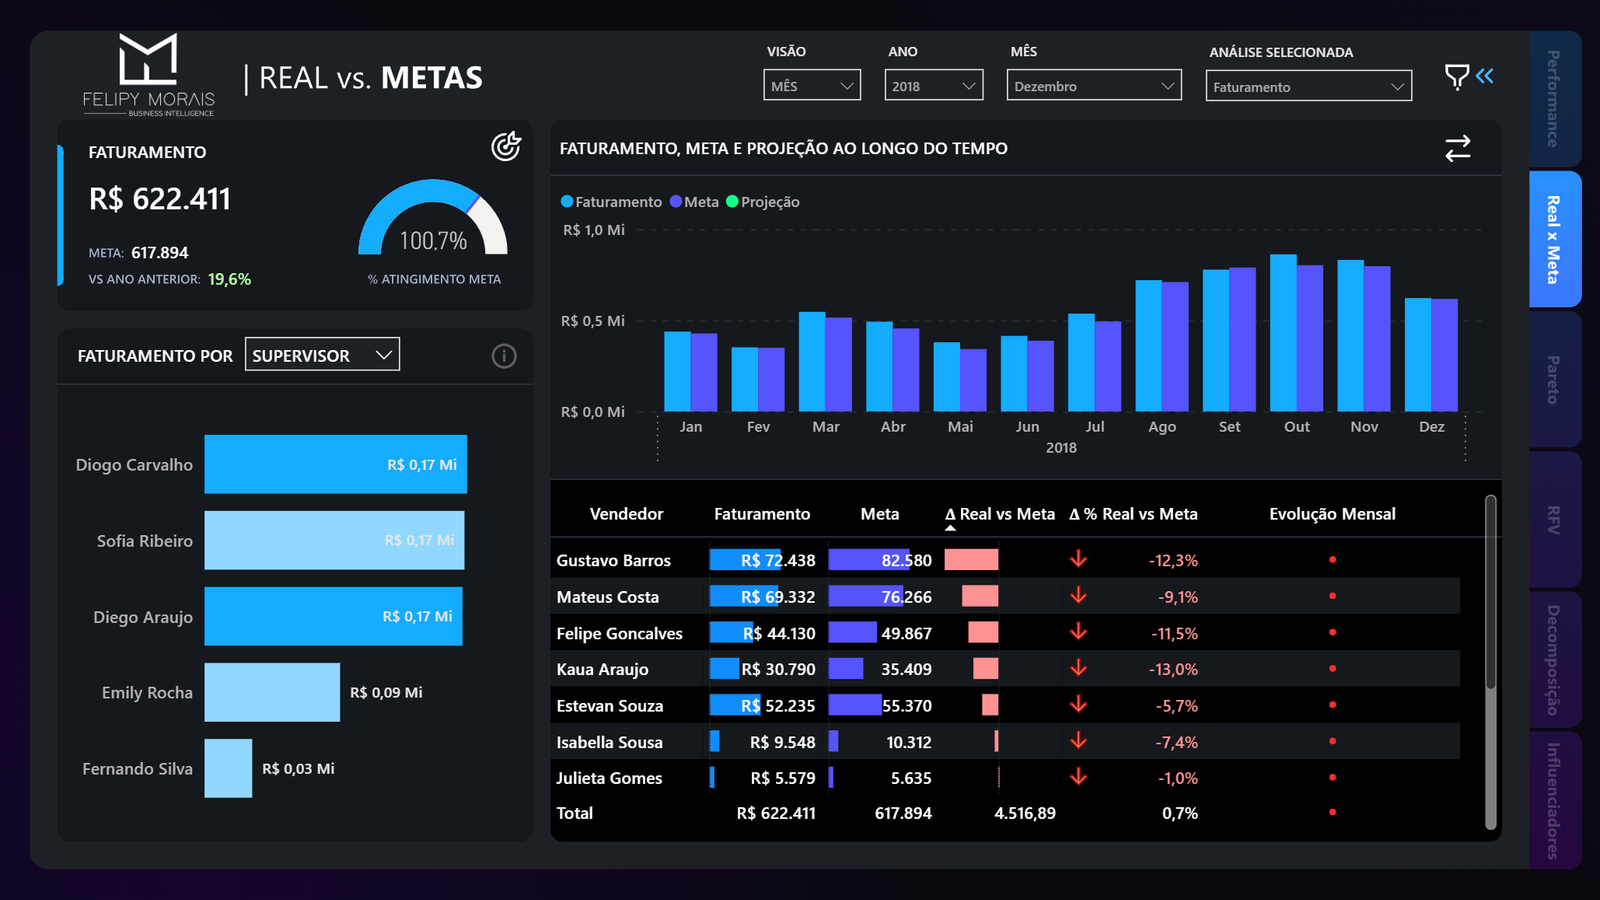
Task: Collapse filters with double chevron arrows
Action: tap(1485, 76)
